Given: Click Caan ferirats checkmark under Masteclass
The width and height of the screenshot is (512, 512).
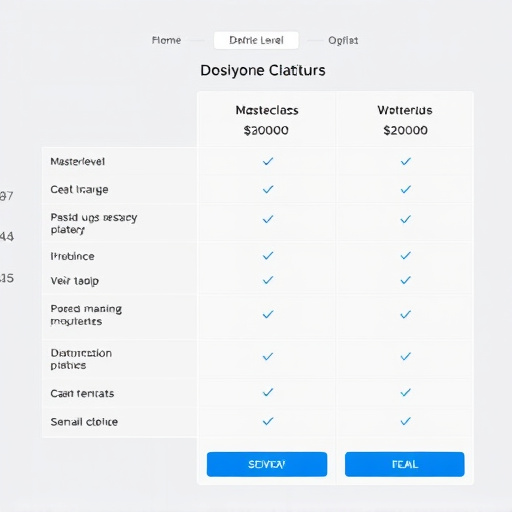Looking at the screenshot, I should click(x=268, y=392).
